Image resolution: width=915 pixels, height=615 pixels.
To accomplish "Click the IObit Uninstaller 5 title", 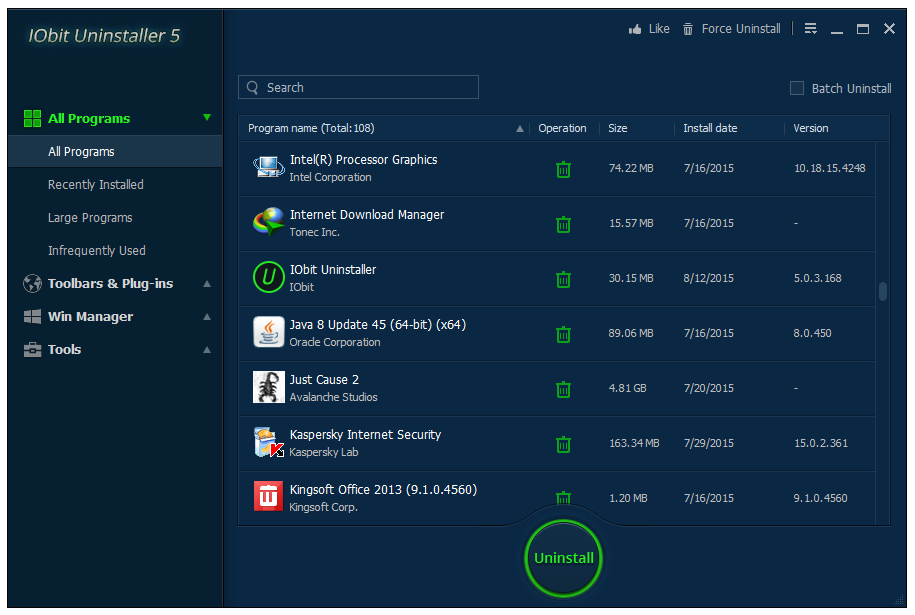I will (x=104, y=36).
